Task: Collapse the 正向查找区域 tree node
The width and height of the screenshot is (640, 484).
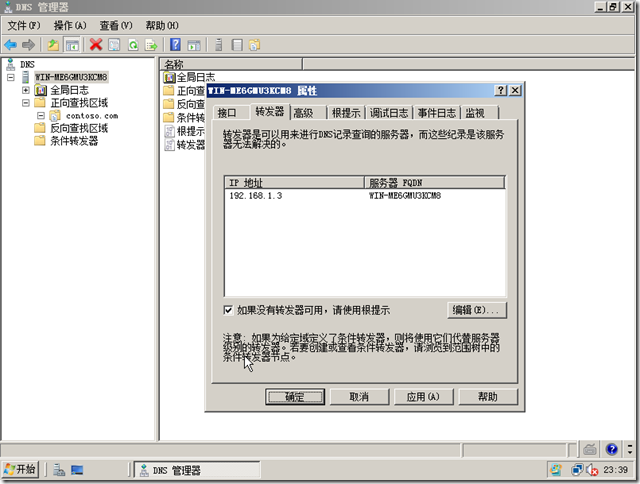Action: [x=26, y=103]
